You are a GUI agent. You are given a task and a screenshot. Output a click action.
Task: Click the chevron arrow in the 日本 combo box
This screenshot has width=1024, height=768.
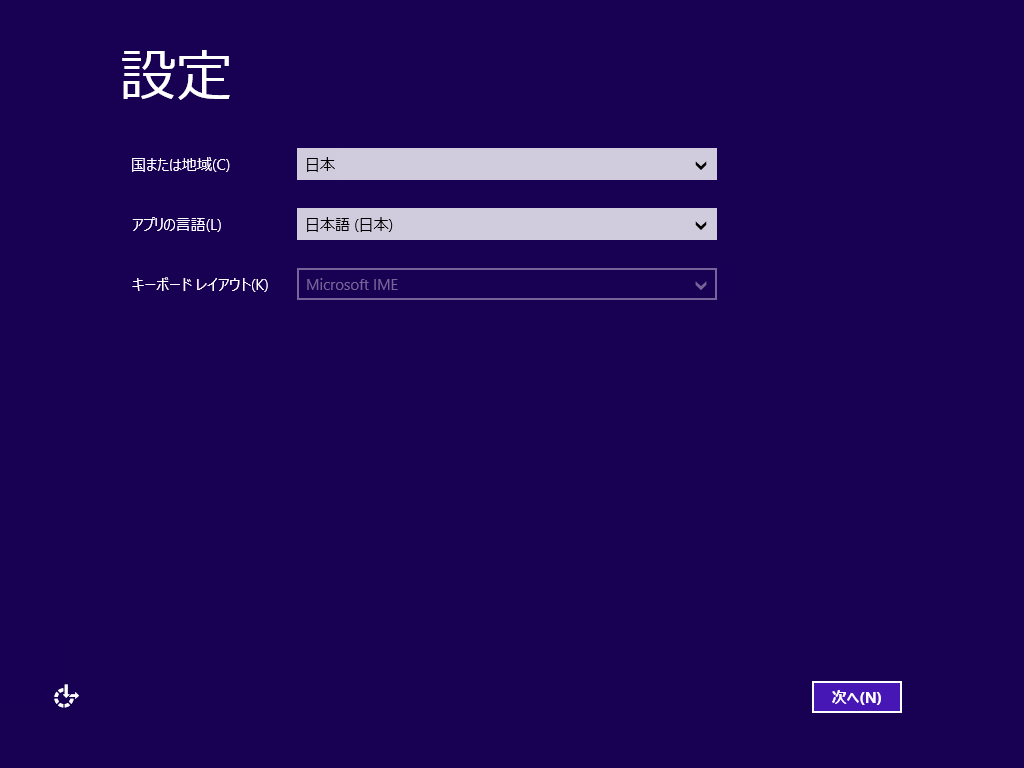[x=701, y=165]
